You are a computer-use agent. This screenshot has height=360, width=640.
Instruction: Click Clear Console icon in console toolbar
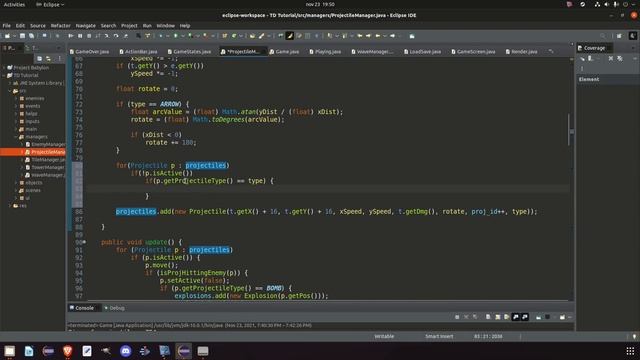[488, 317]
